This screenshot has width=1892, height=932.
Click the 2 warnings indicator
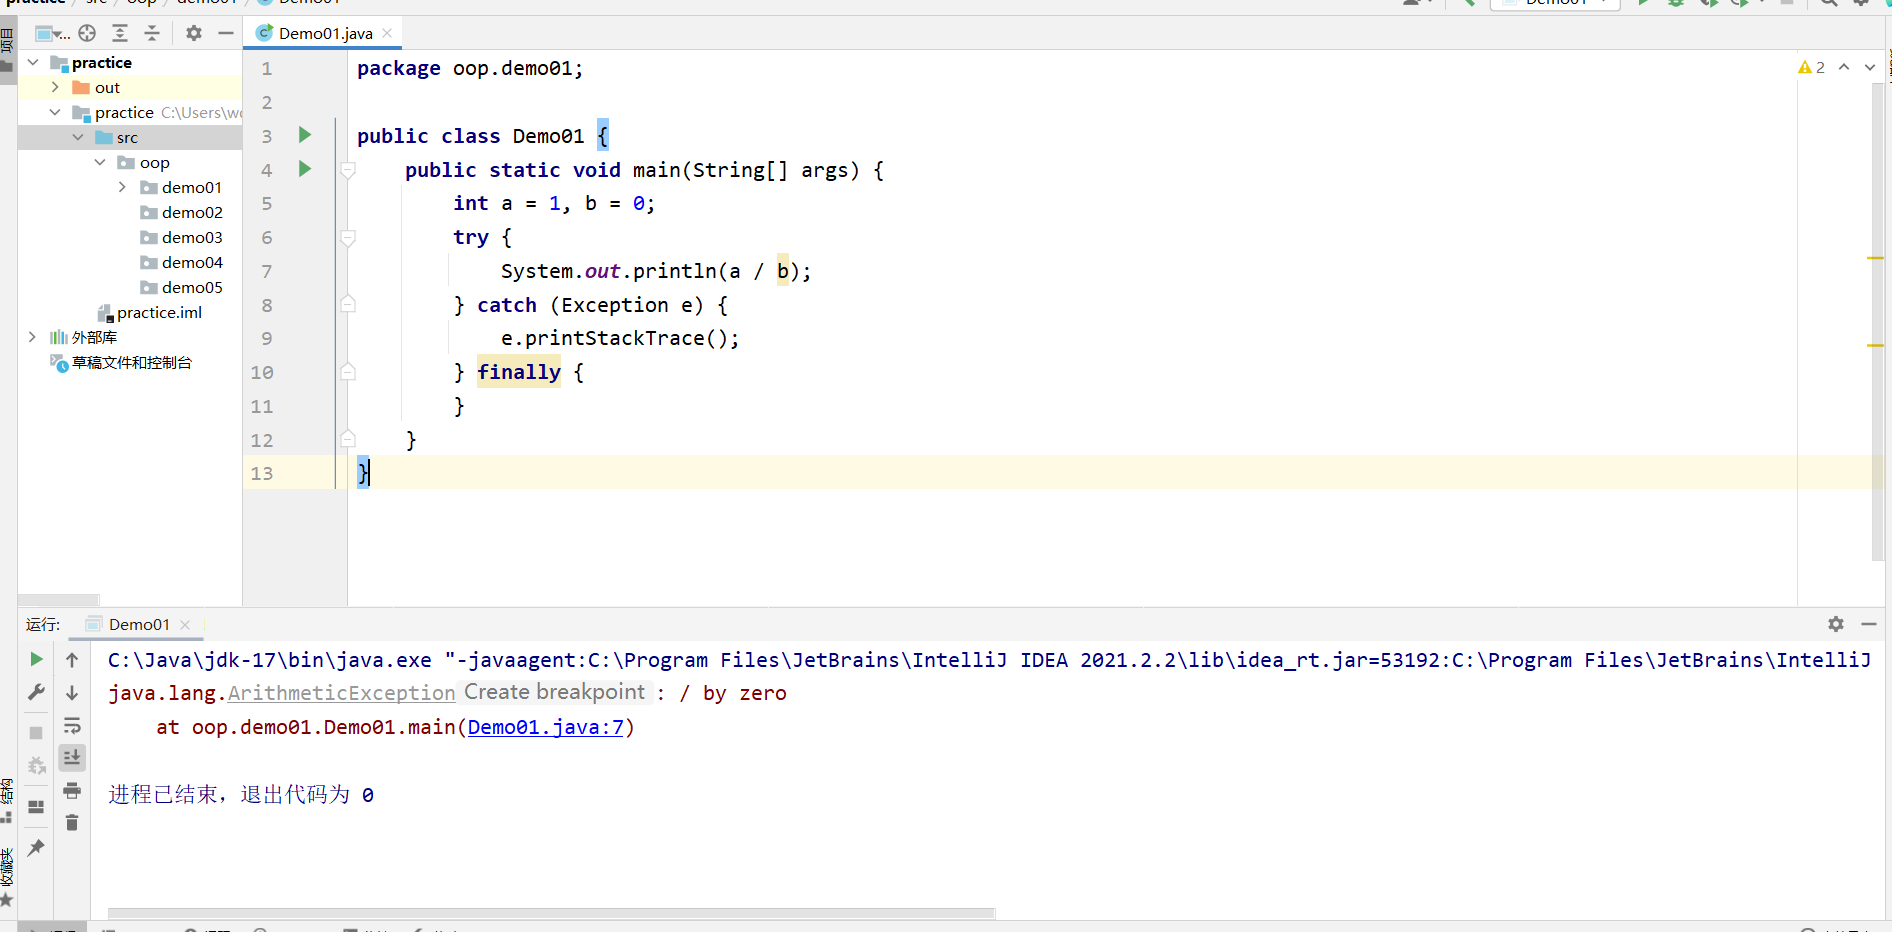coord(1812,67)
